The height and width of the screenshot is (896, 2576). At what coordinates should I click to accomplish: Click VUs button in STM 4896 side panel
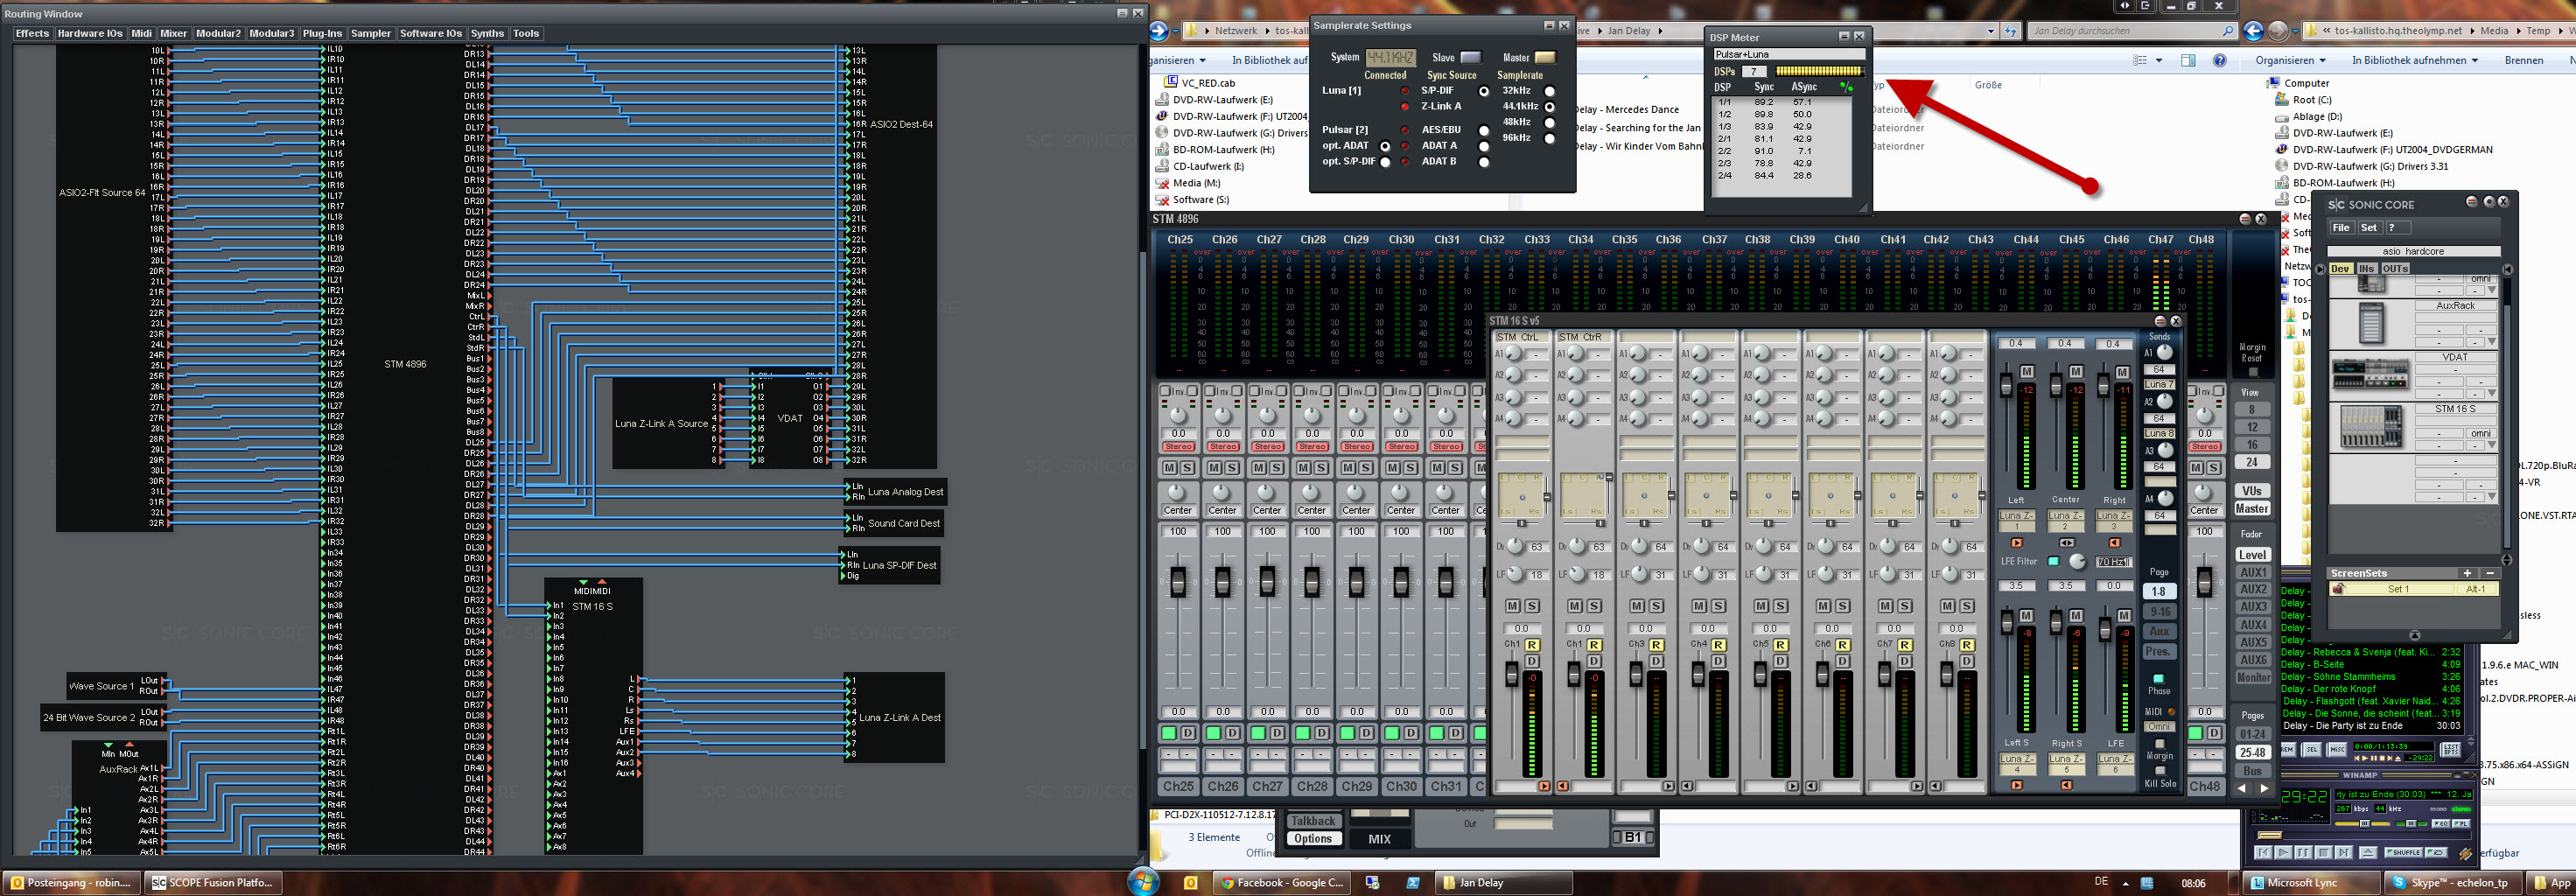(2252, 490)
